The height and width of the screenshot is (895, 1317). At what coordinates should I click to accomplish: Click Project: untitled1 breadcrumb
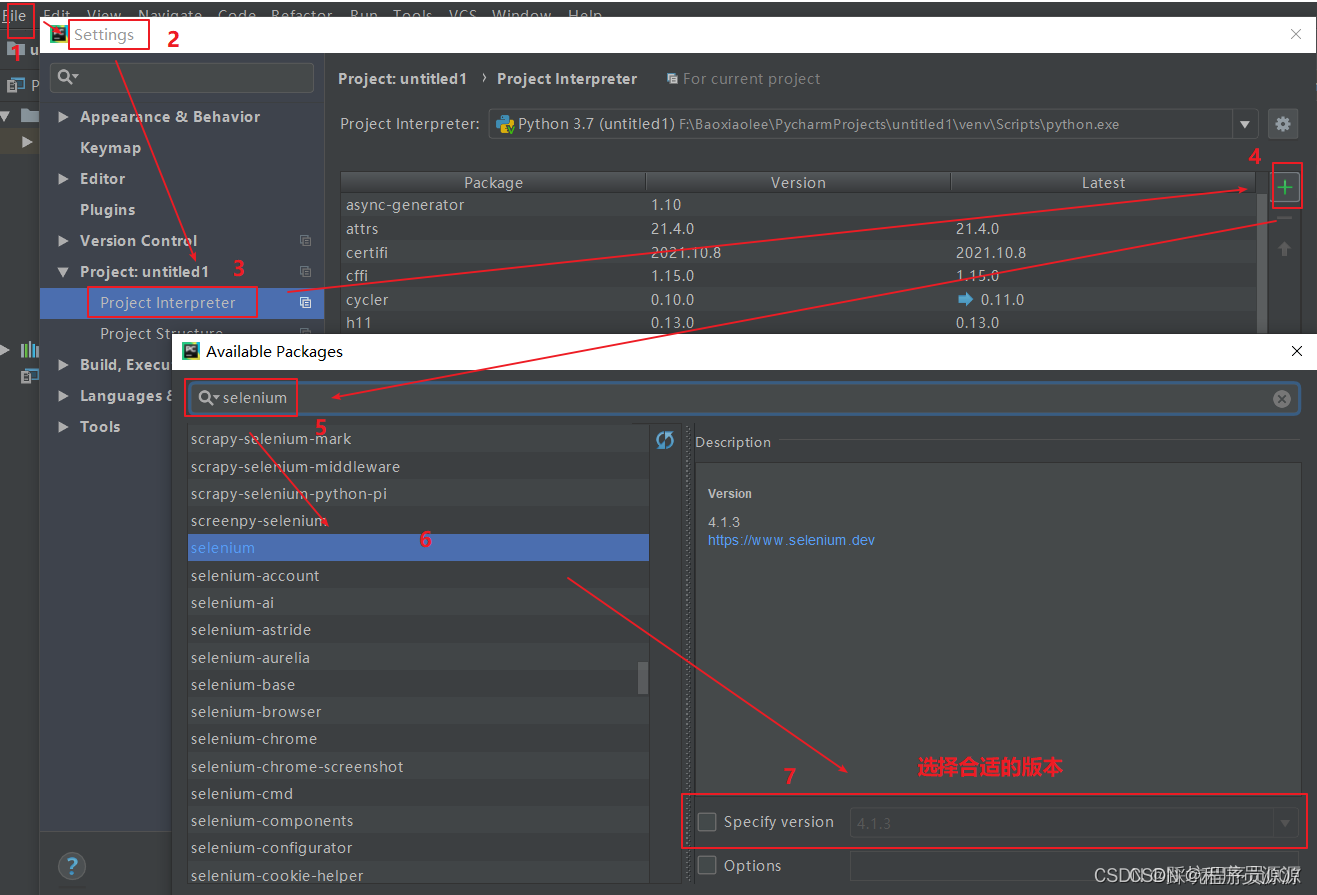[402, 79]
